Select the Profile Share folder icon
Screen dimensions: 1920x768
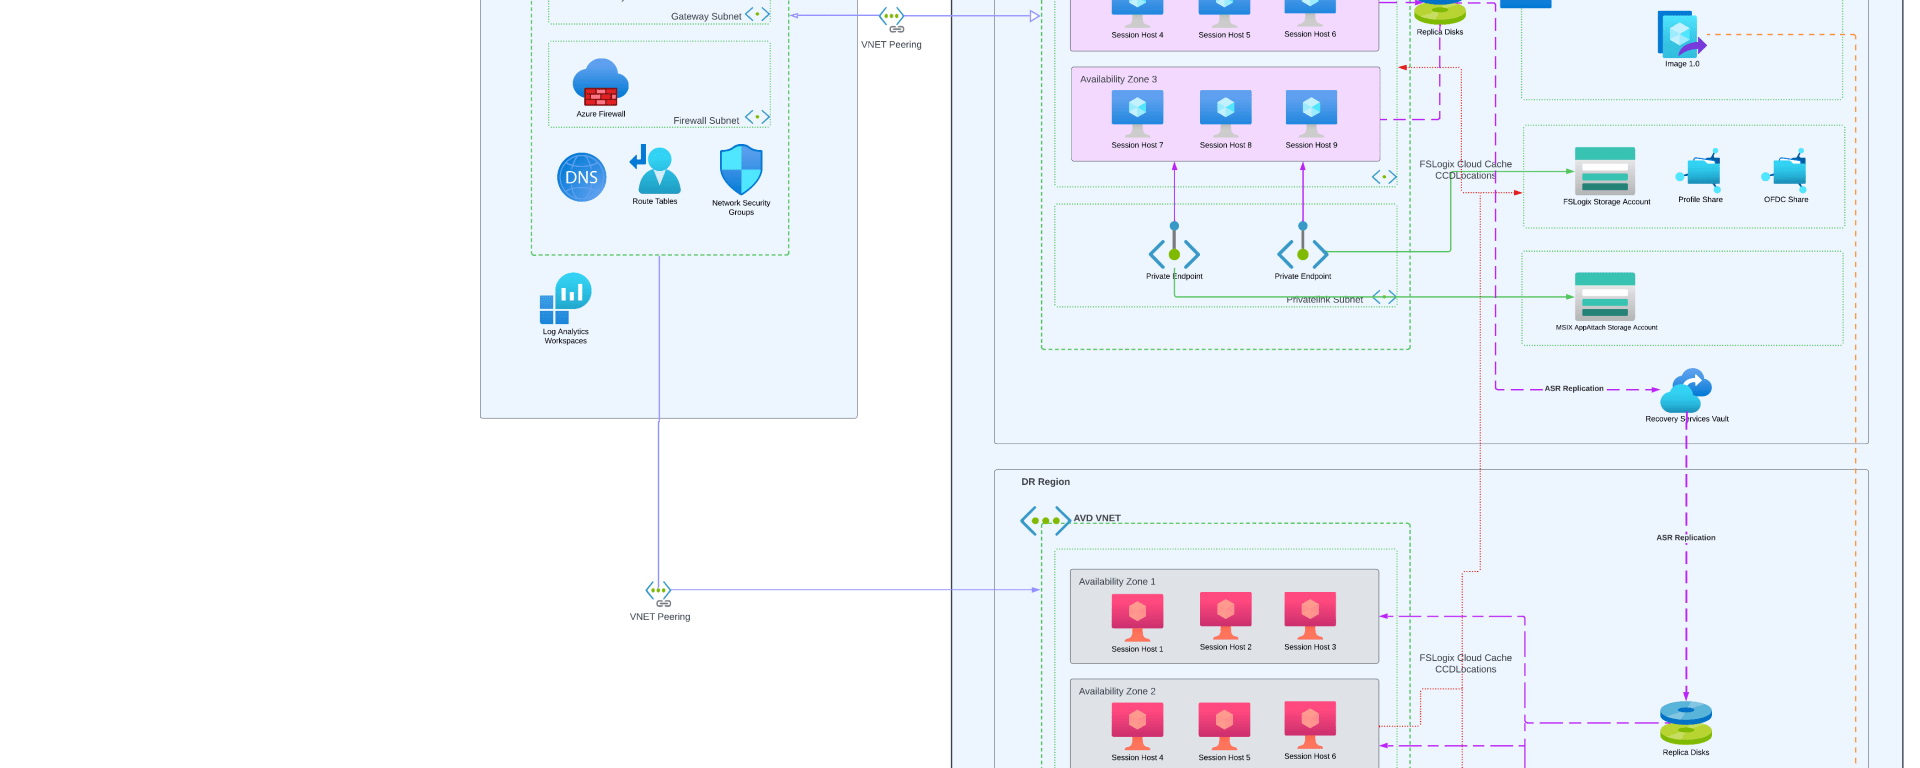(x=1700, y=171)
